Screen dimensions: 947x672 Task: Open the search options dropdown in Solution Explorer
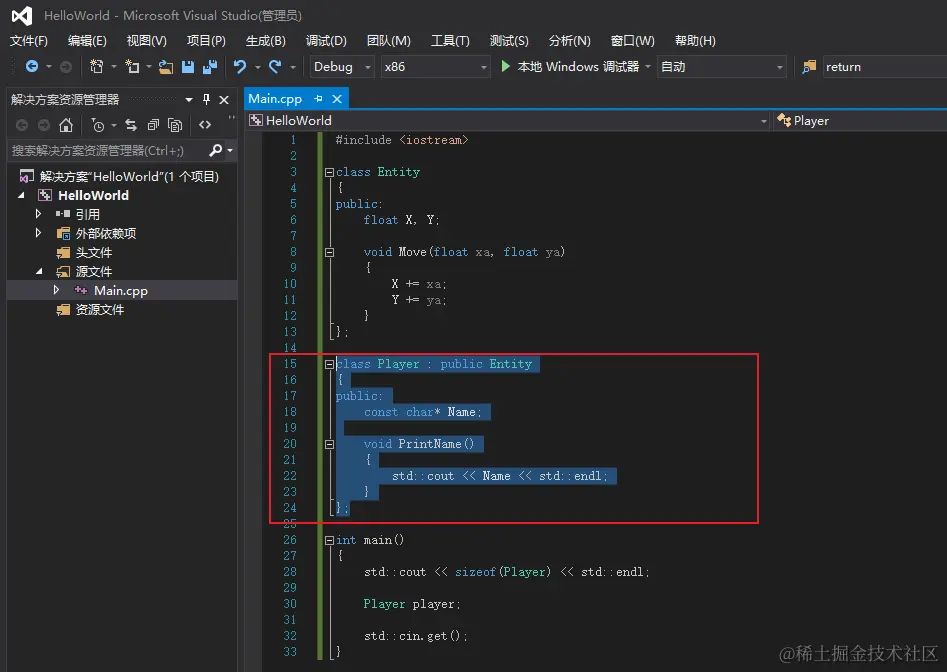230,150
